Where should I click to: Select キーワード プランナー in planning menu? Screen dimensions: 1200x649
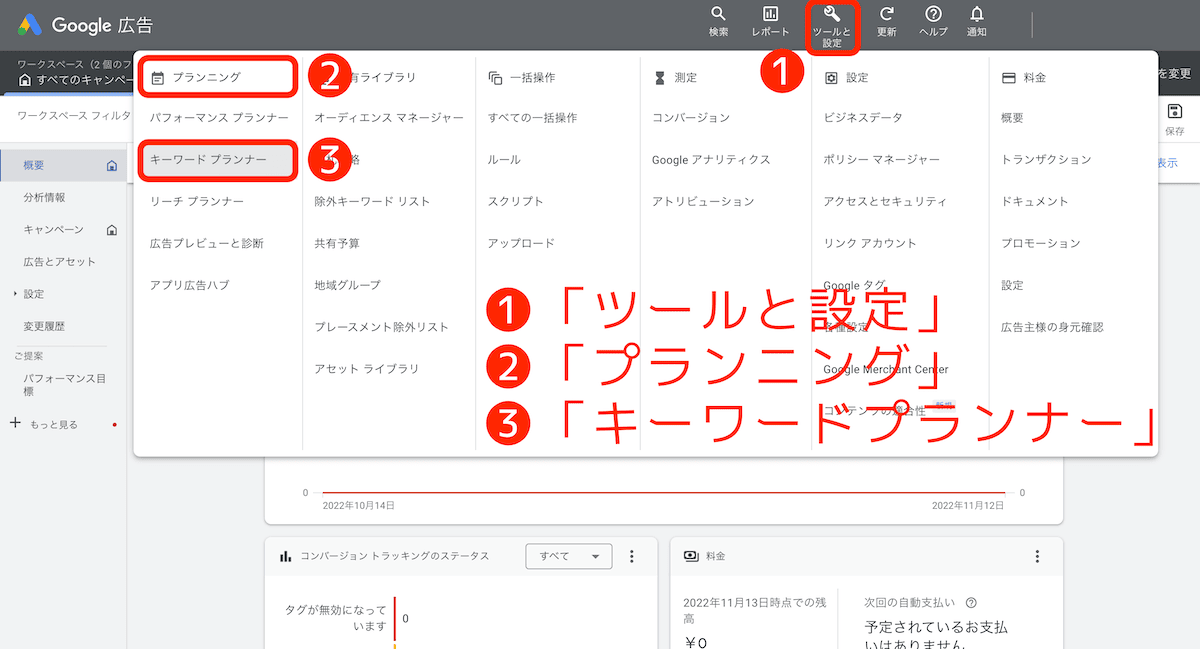pyautogui.click(x=208, y=160)
